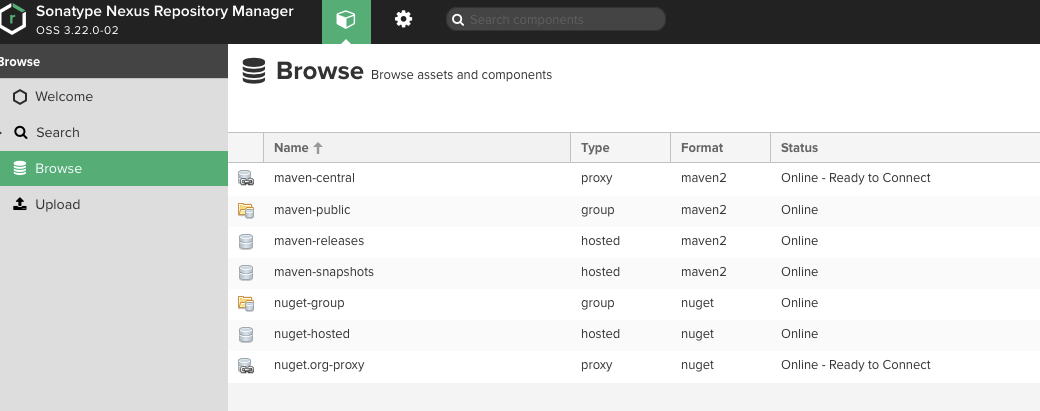Click the Upload icon in sidebar

coord(20,204)
